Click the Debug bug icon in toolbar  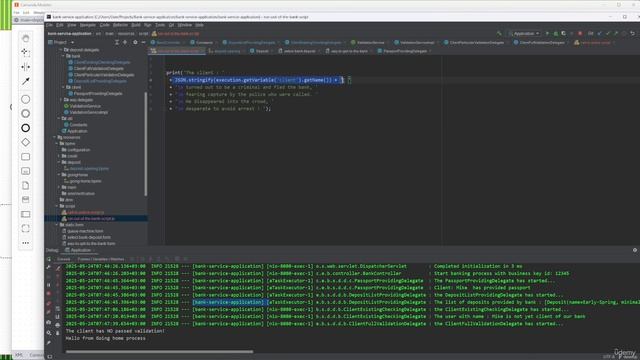coord(556,33)
